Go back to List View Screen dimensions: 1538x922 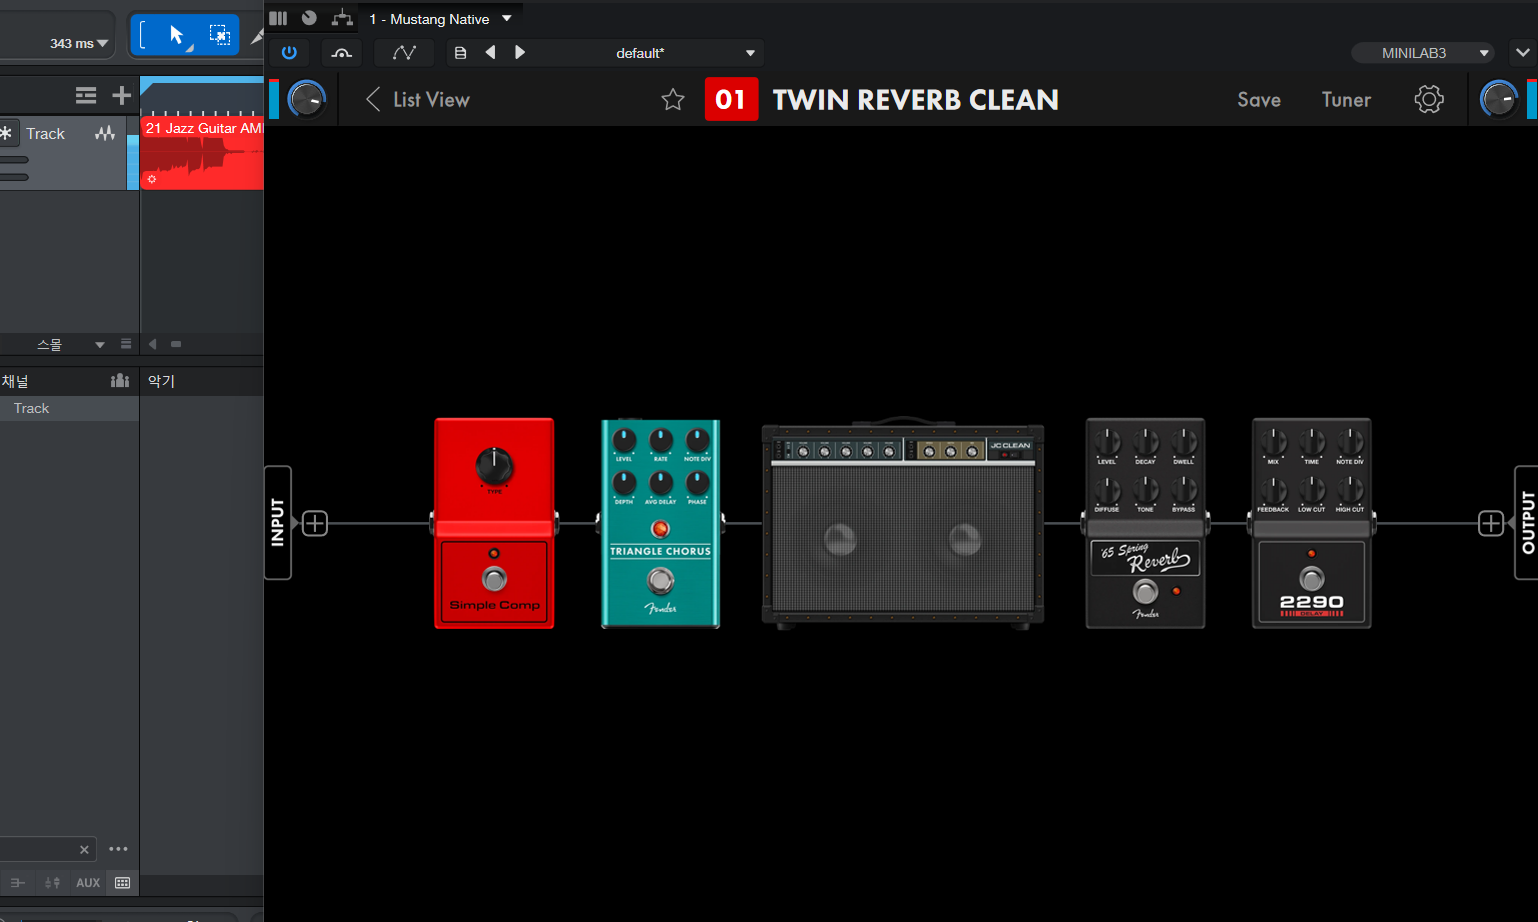[x=417, y=99]
